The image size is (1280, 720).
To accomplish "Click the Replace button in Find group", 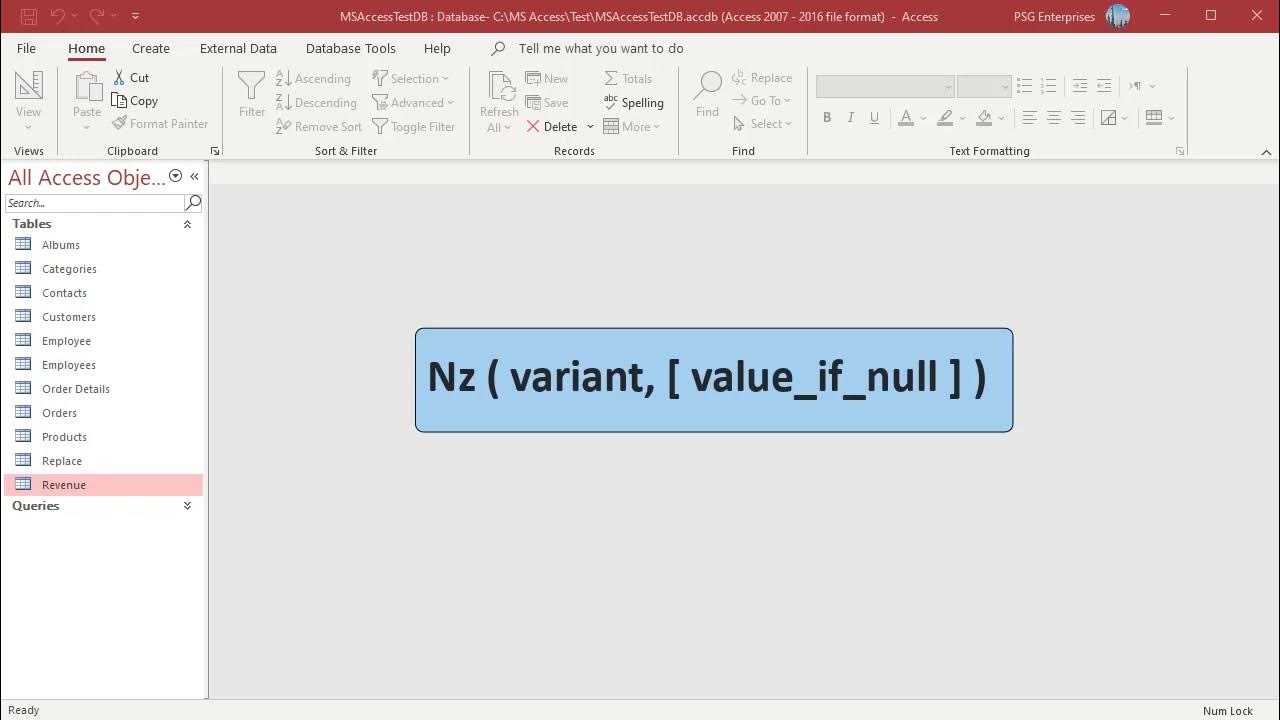I will [x=761, y=78].
